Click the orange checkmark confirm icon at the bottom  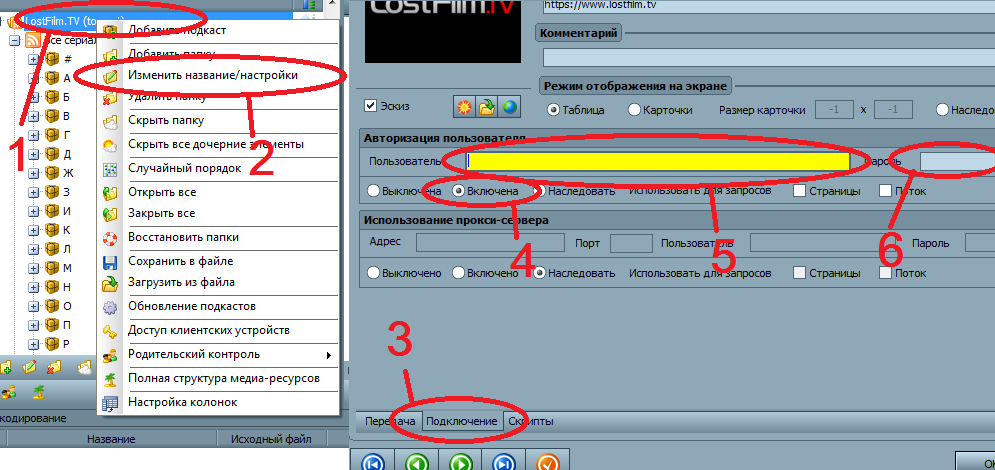tap(546, 461)
